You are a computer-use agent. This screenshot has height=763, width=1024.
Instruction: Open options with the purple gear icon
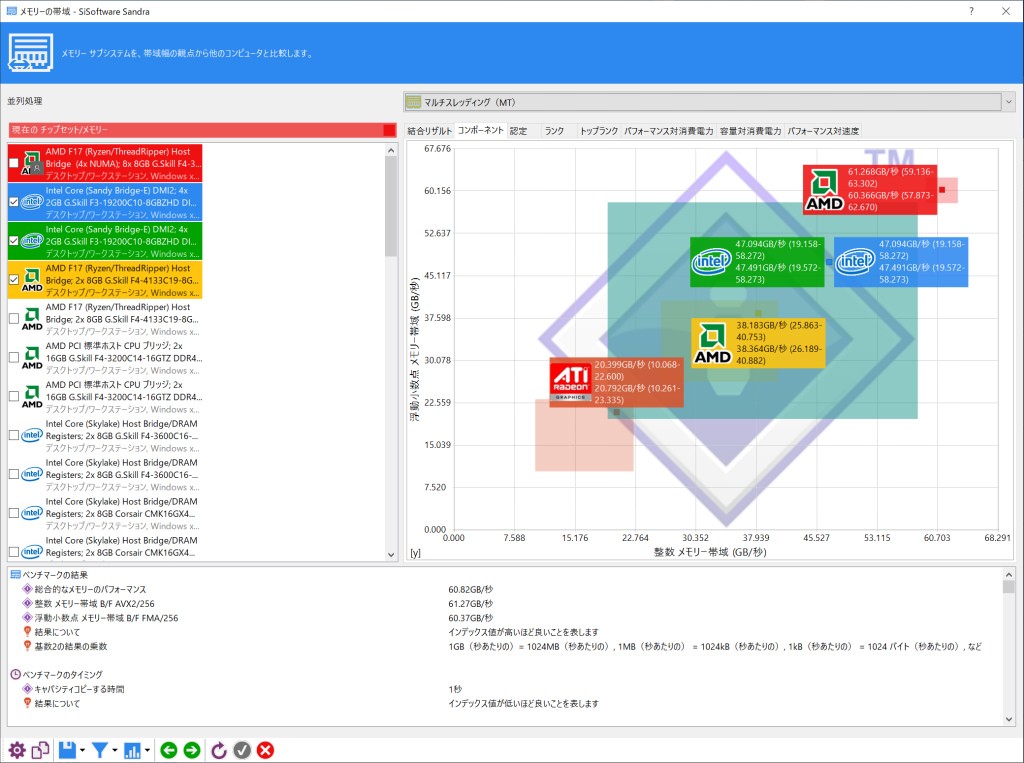(x=17, y=750)
